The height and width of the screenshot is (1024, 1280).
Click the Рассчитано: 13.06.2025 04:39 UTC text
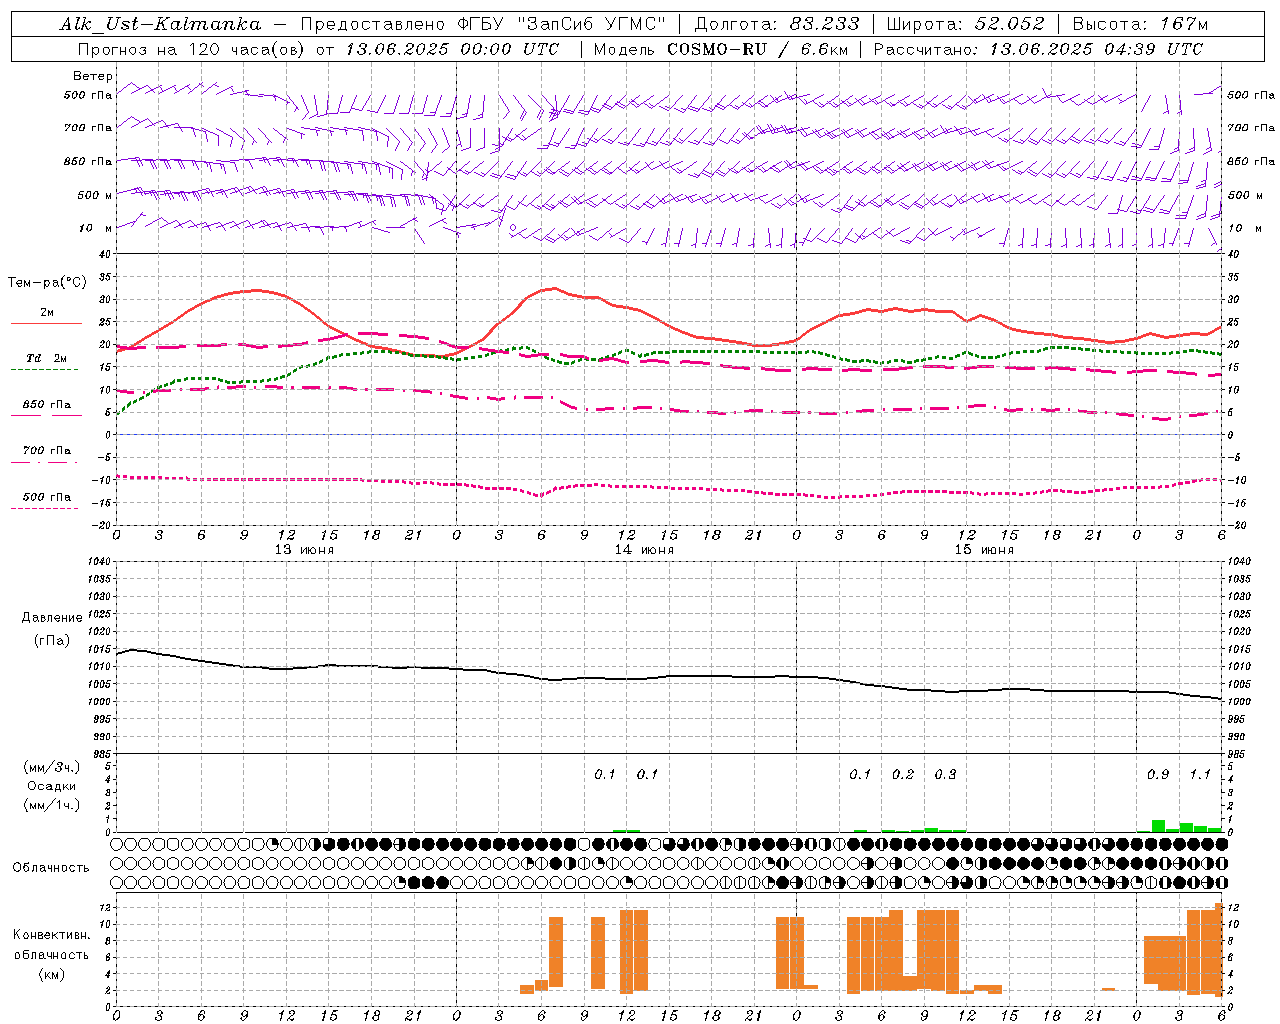click(1038, 49)
